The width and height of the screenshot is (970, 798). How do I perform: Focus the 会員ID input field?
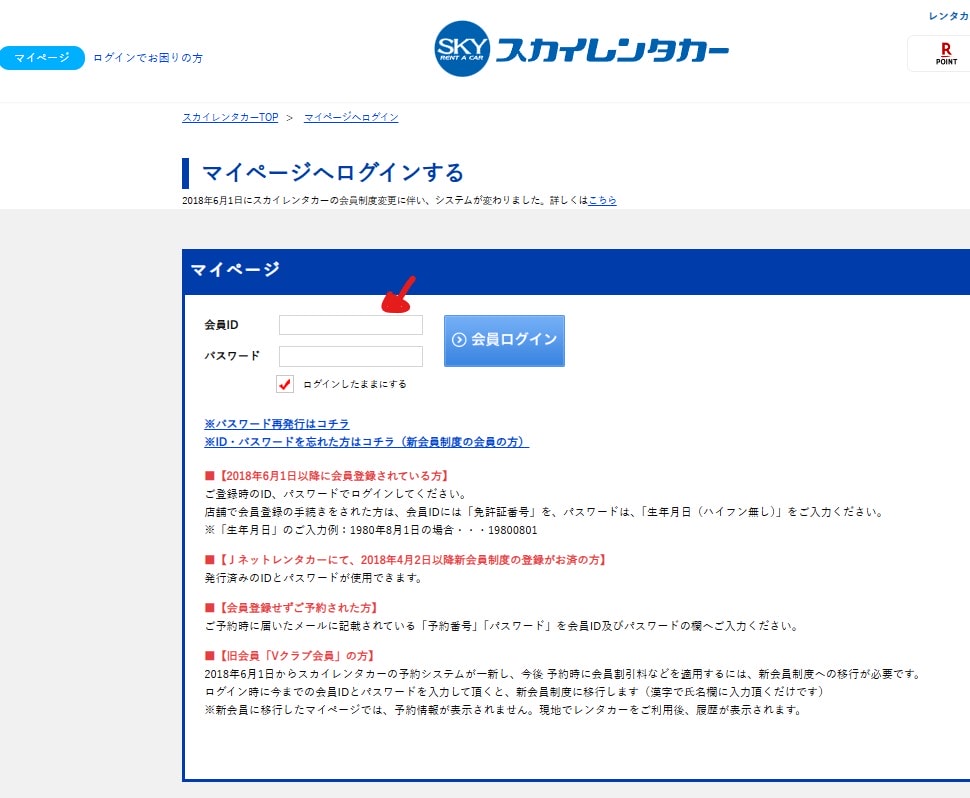coord(350,325)
